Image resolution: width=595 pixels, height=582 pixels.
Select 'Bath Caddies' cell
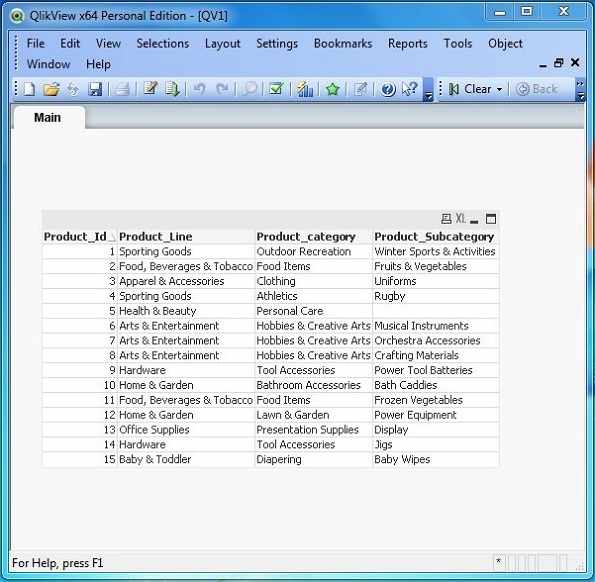point(436,385)
